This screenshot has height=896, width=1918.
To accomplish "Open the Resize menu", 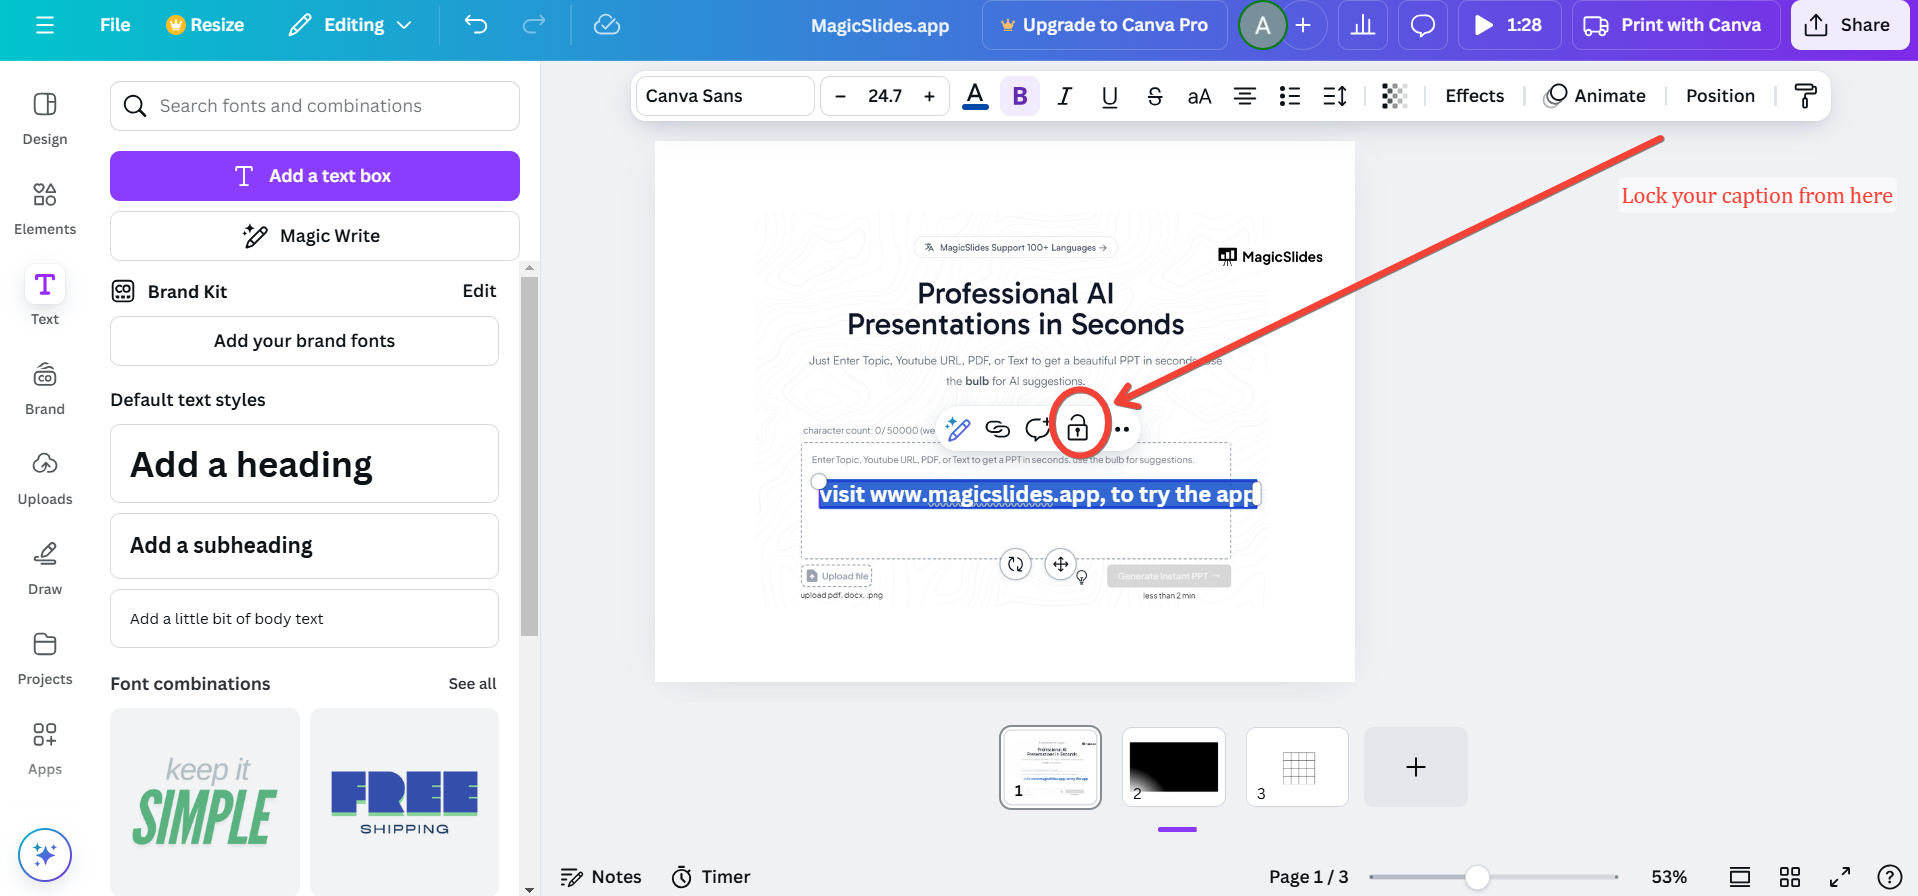I will 205,25.
